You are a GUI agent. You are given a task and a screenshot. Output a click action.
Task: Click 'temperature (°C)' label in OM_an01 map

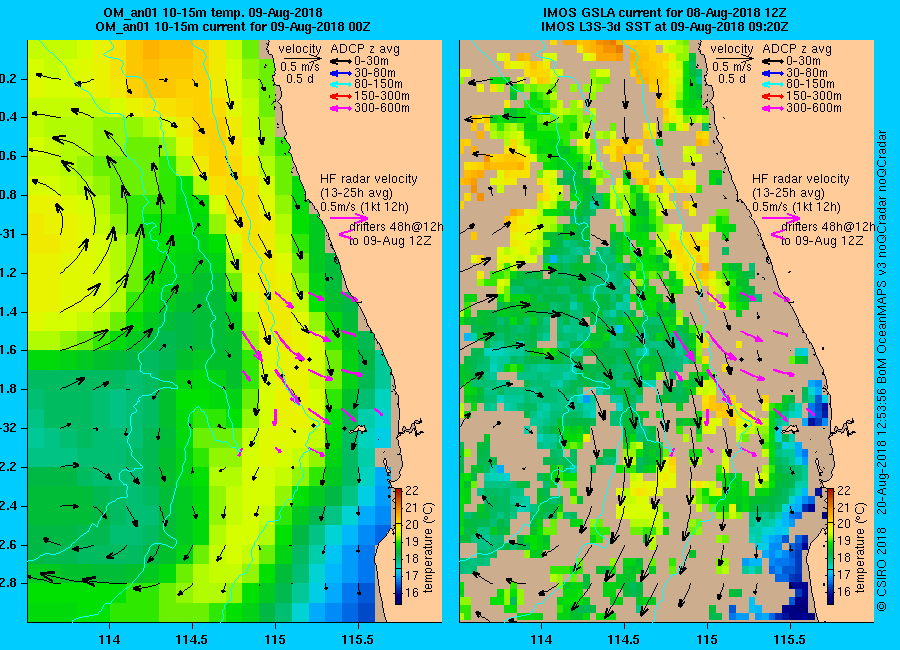tap(429, 548)
